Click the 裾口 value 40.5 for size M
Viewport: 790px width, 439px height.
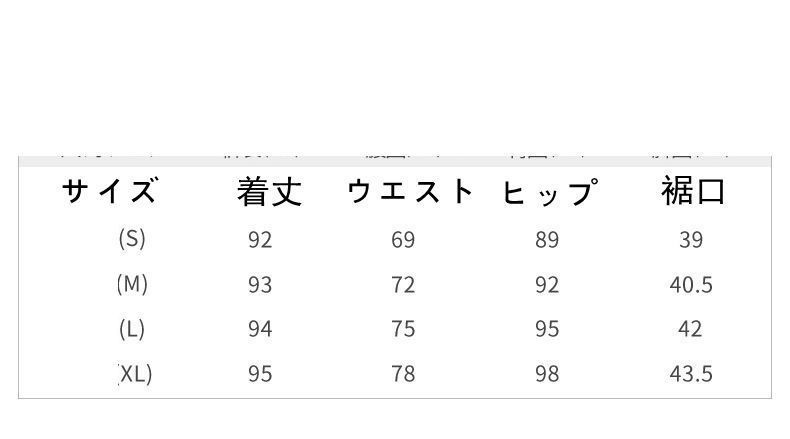click(691, 285)
